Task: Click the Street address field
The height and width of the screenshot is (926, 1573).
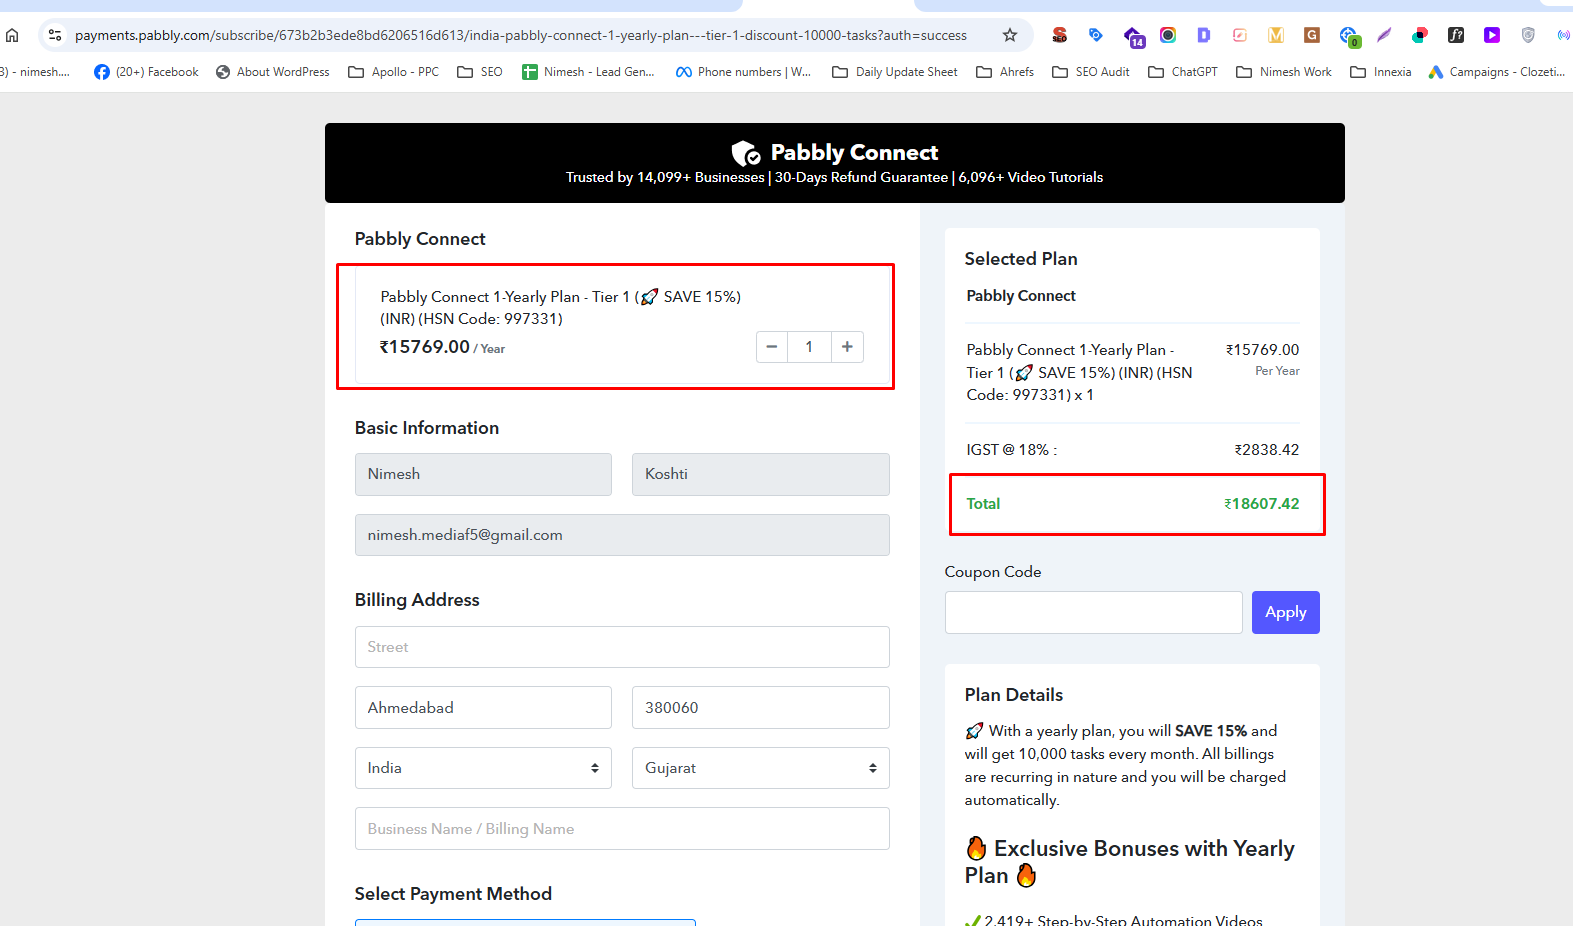Action: coord(622,647)
